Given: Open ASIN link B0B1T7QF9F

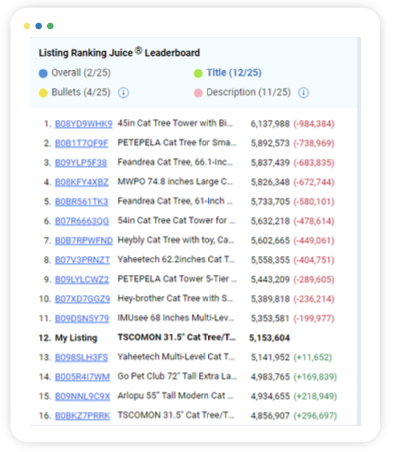Looking at the screenshot, I should click(82, 143).
